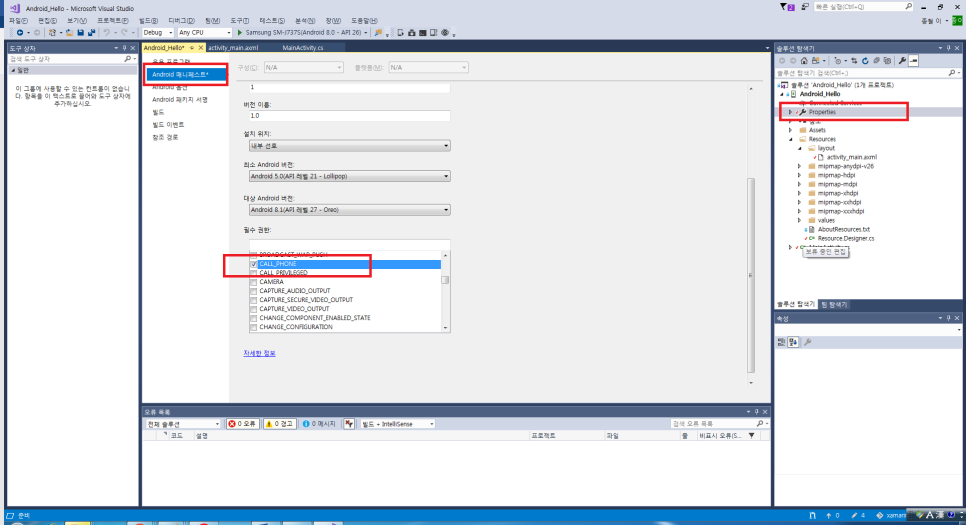Screen dimensions: 966x525
Task: Click filter funnel icon in Error List header
Action: (752, 436)
